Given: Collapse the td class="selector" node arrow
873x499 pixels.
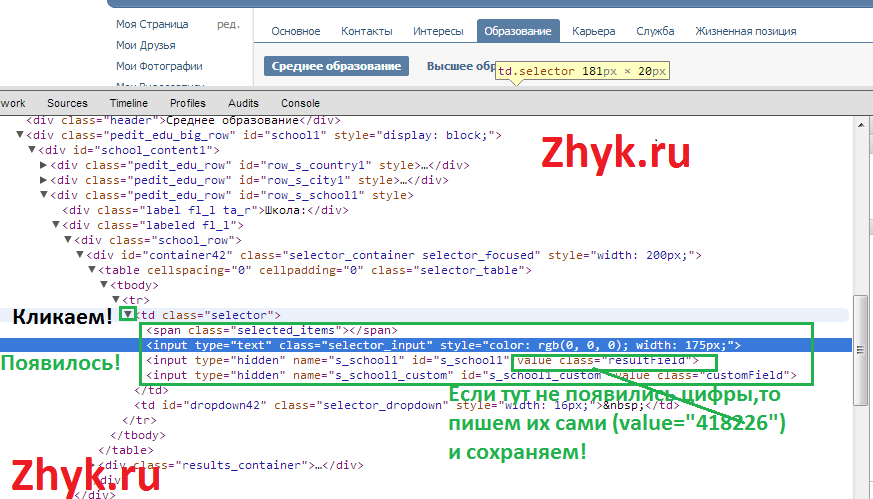Looking at the screenshot, I should [x=127, y=314].
